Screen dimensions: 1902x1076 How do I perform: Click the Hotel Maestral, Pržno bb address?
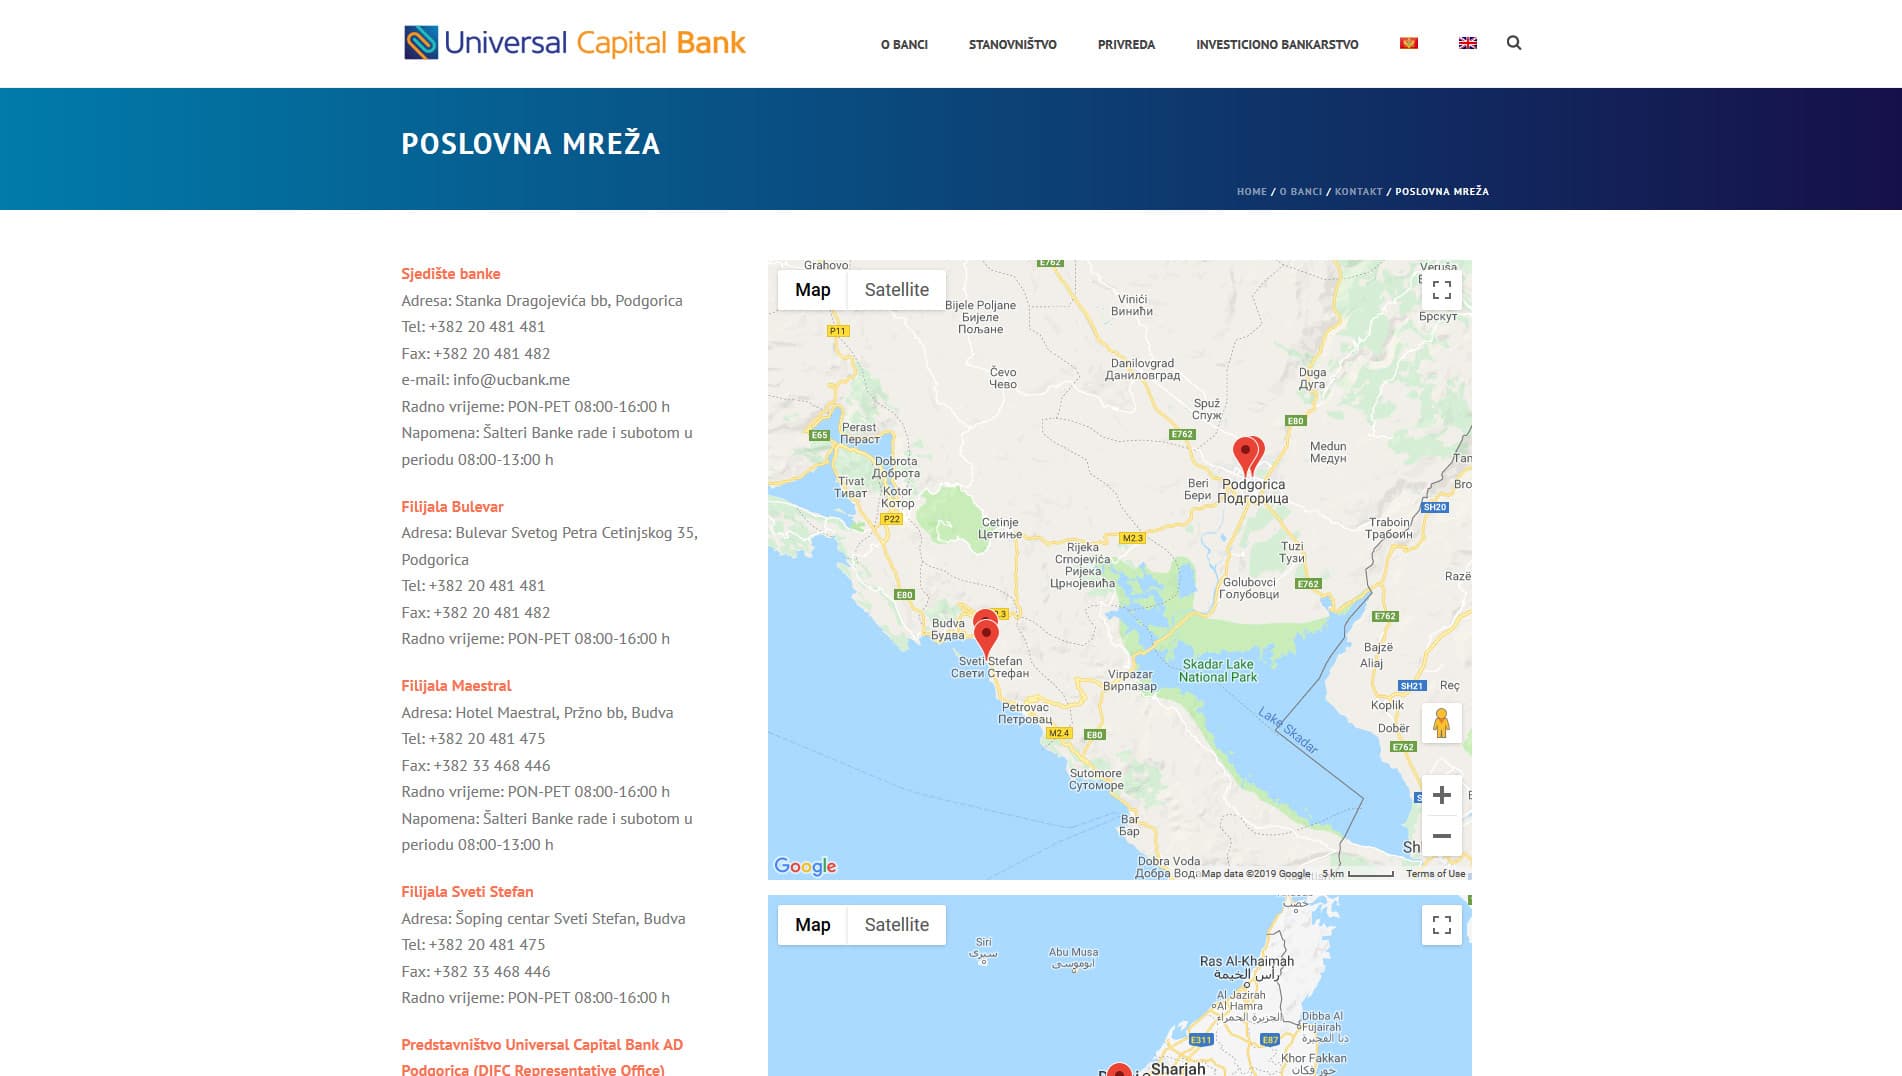[537, 713]
